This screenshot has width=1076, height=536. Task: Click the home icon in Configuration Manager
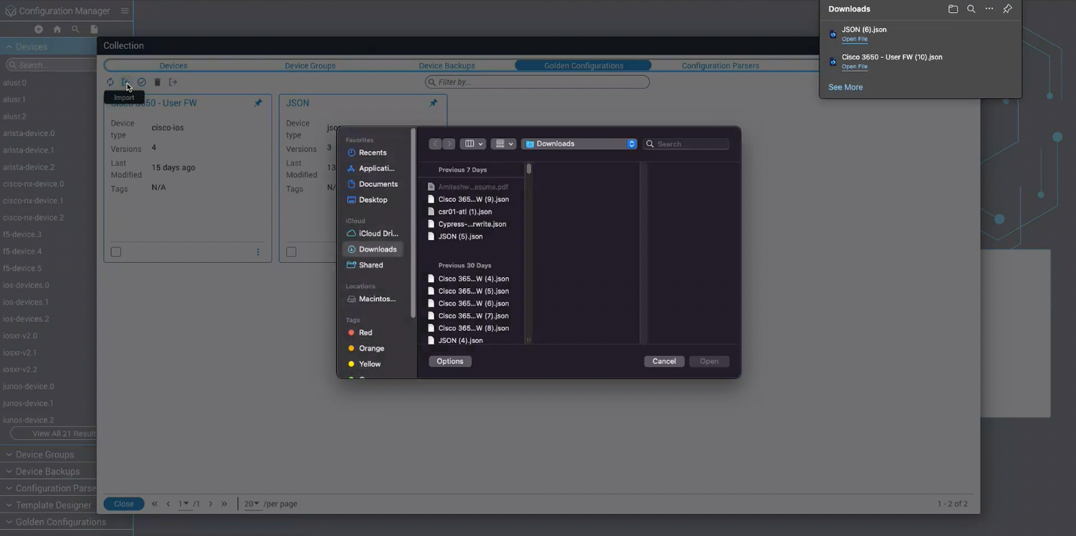point(57,30)
